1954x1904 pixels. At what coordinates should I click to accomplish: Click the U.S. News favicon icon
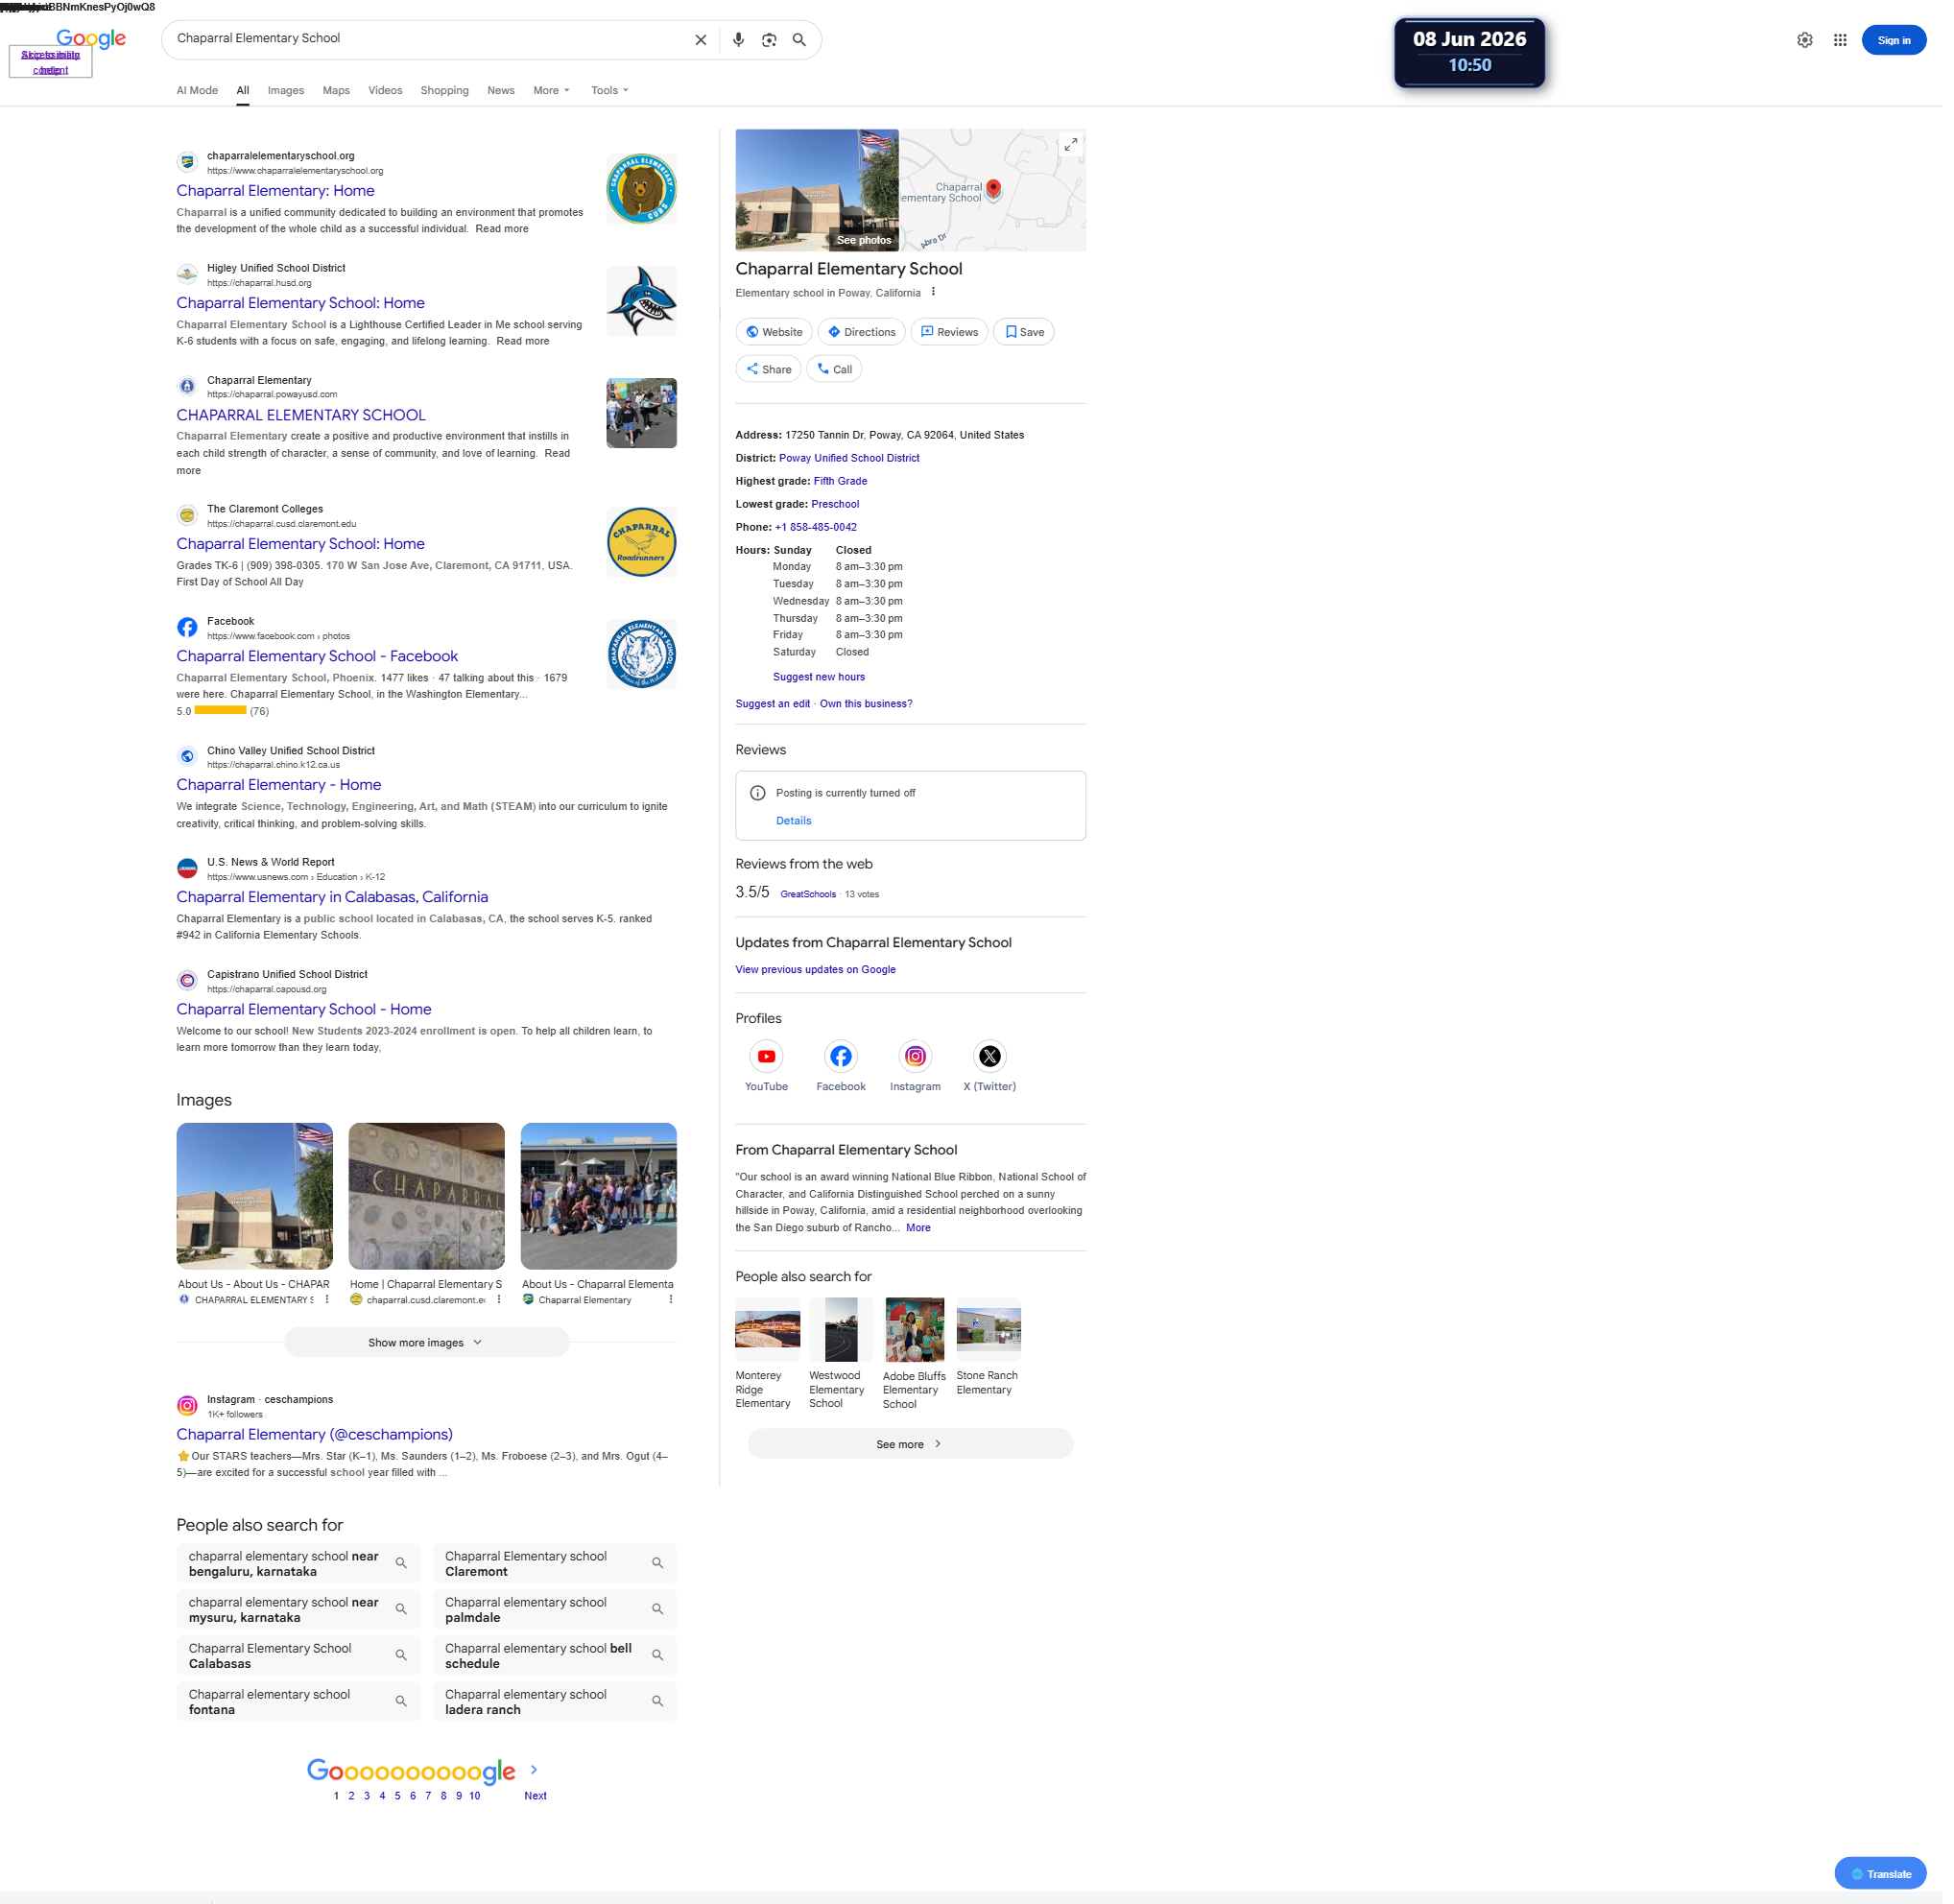point(187,869)
